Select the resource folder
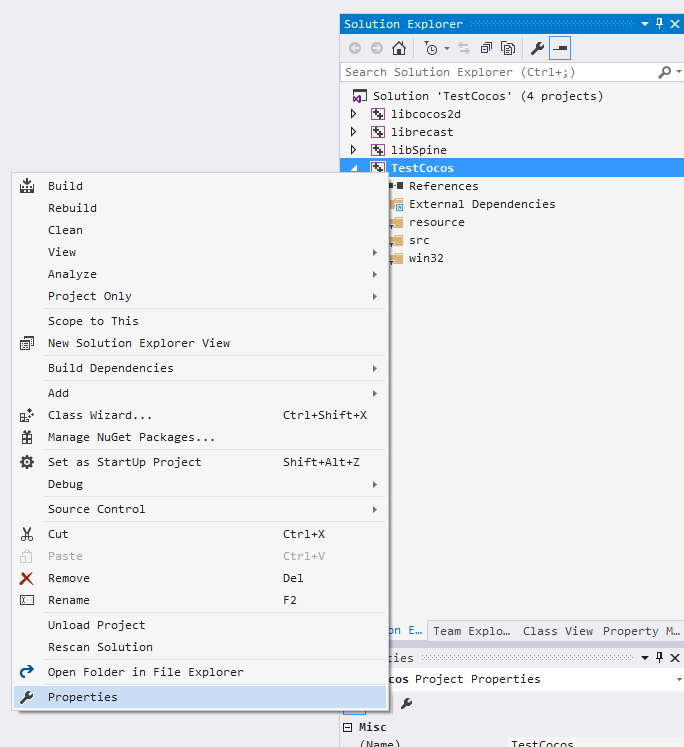 pos(436,222)
